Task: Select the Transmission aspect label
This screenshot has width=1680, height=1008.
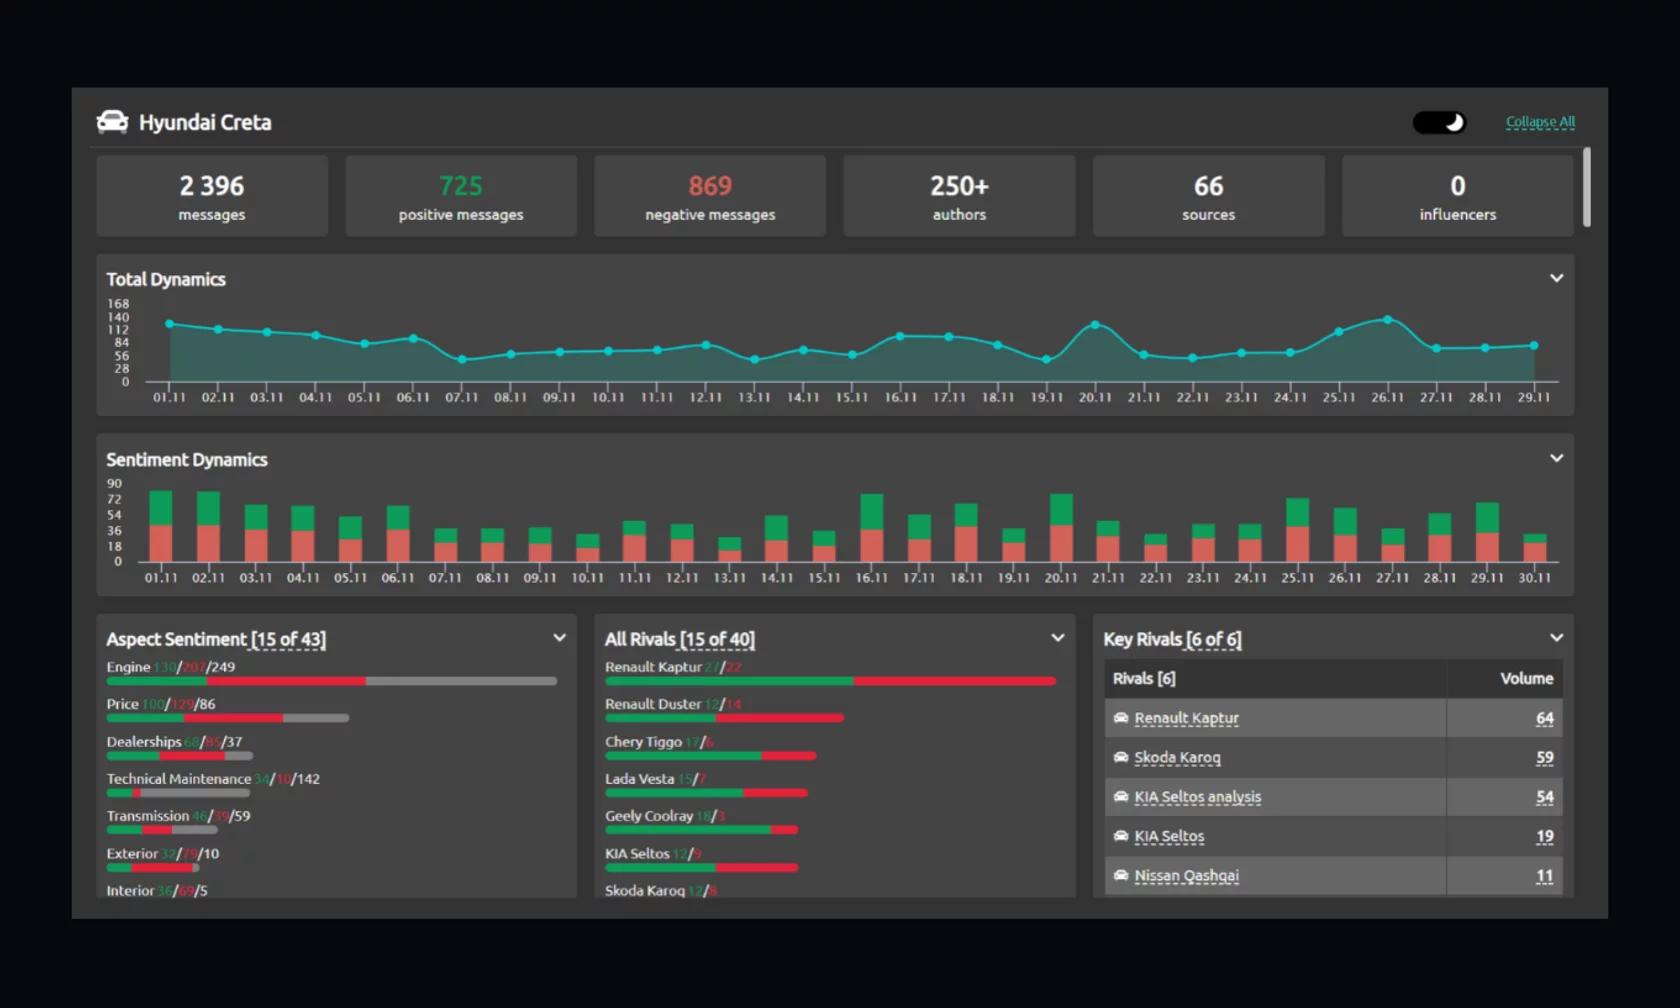Action: [x=148, y=816]
